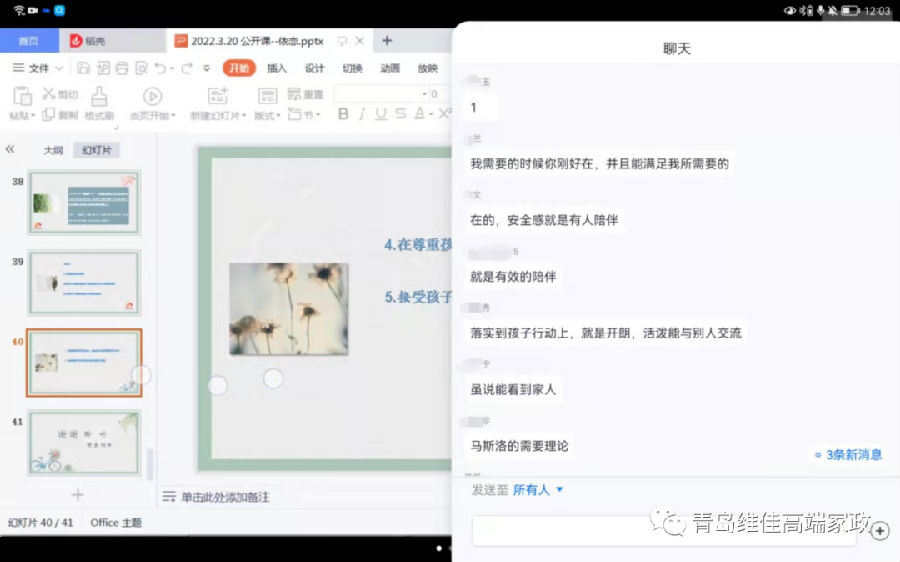Screen dimensions: 900x562
Task: Switch to the 大纲 outline view tab
Action: pos(53,150)
